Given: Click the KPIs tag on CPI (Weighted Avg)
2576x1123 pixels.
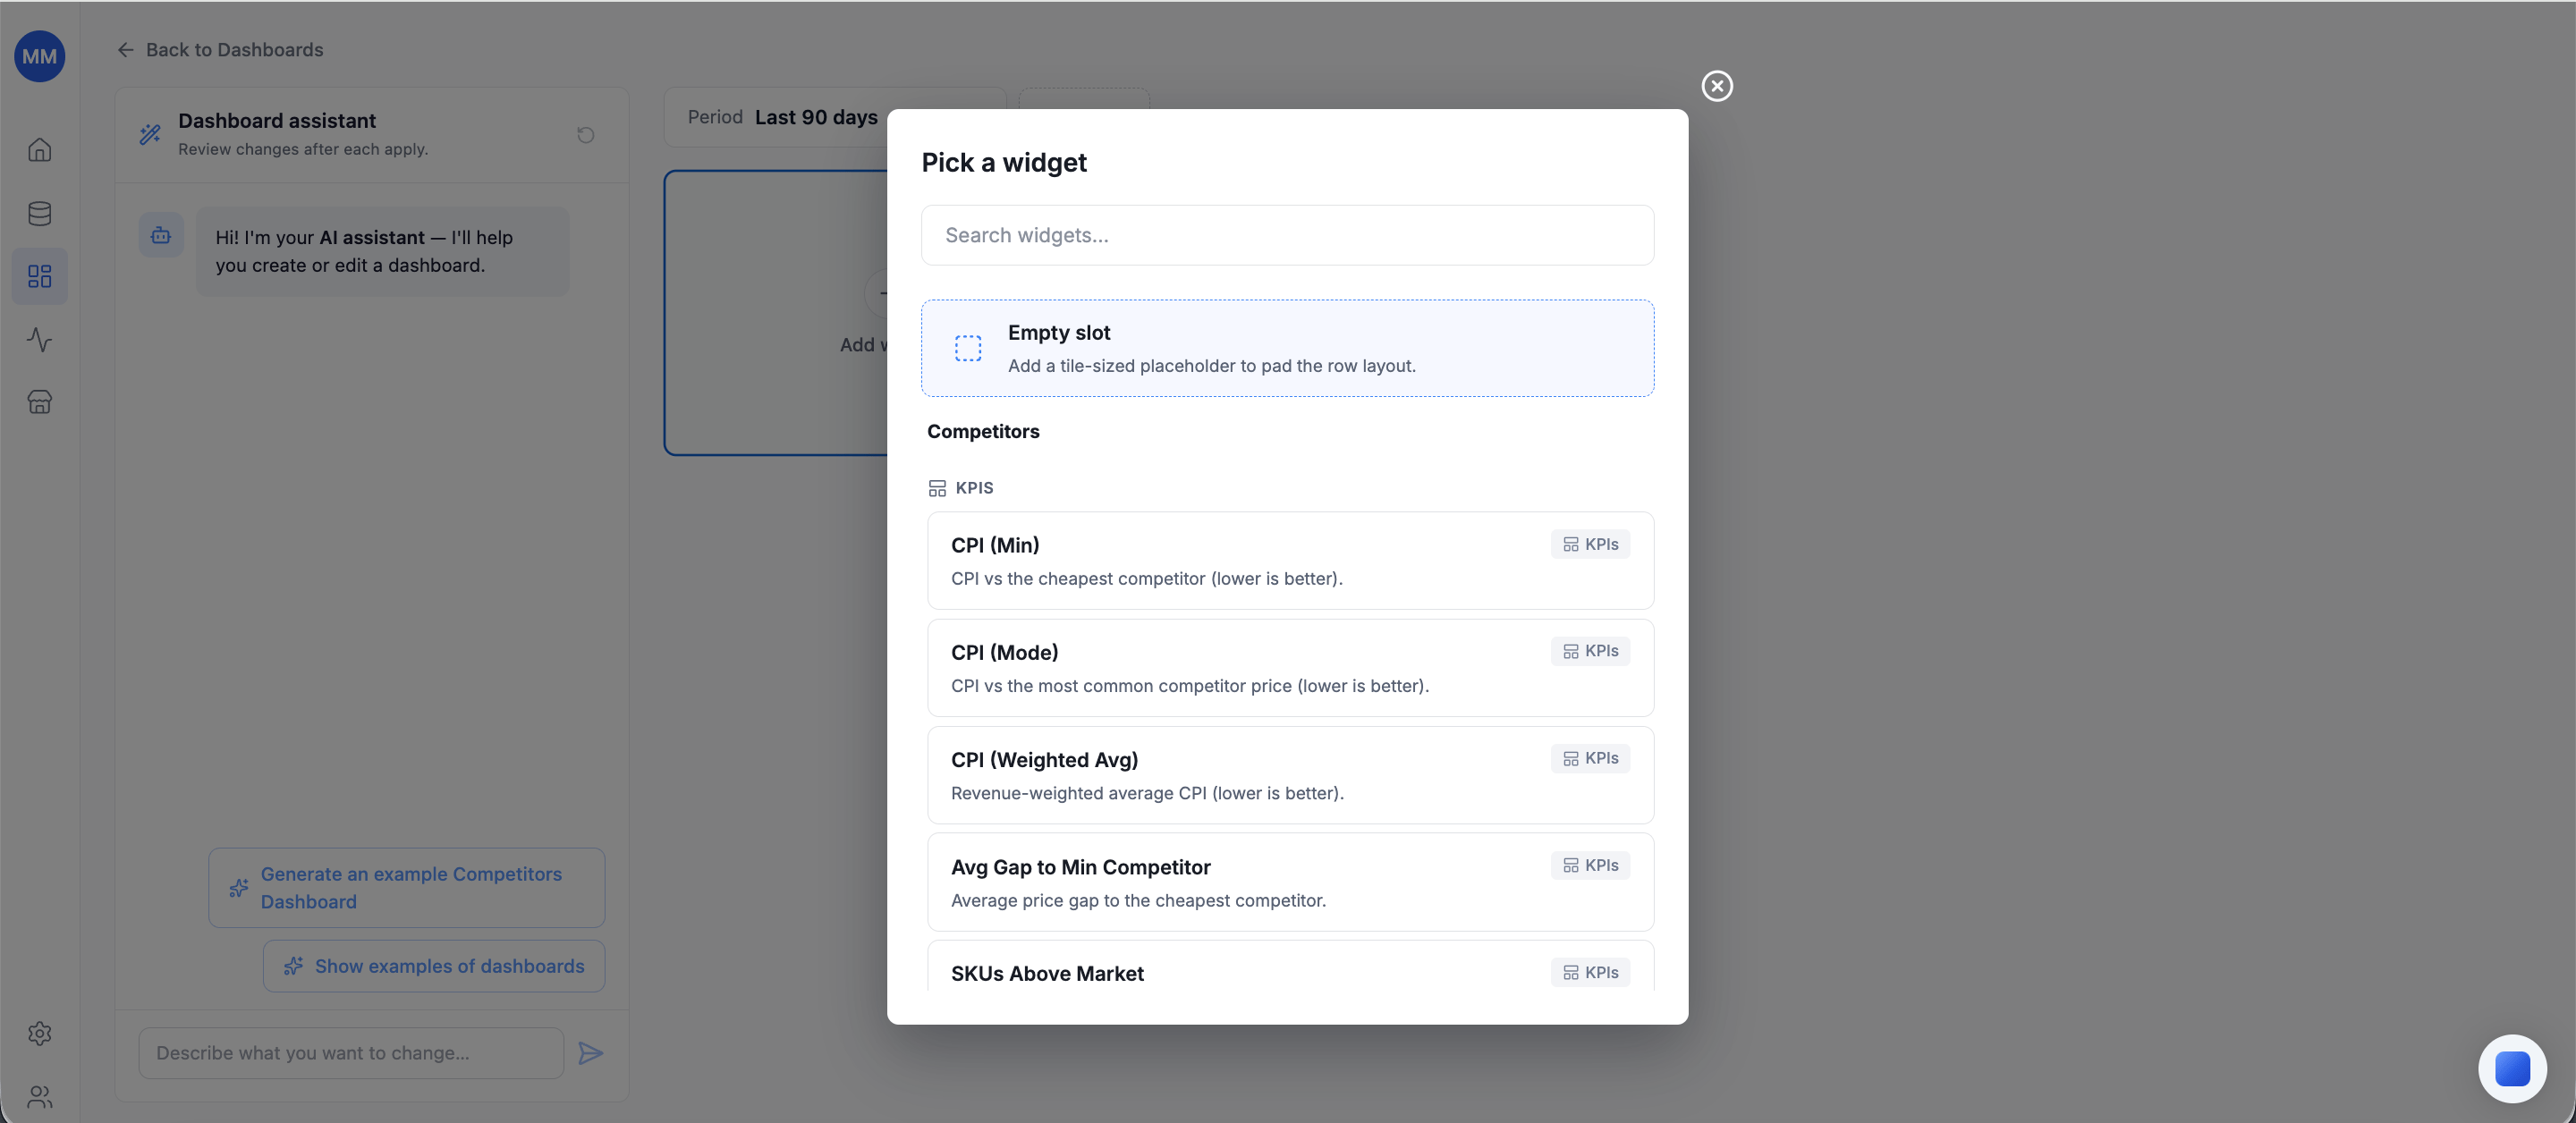Looking at the screenshot, I should coord(1590,758).
